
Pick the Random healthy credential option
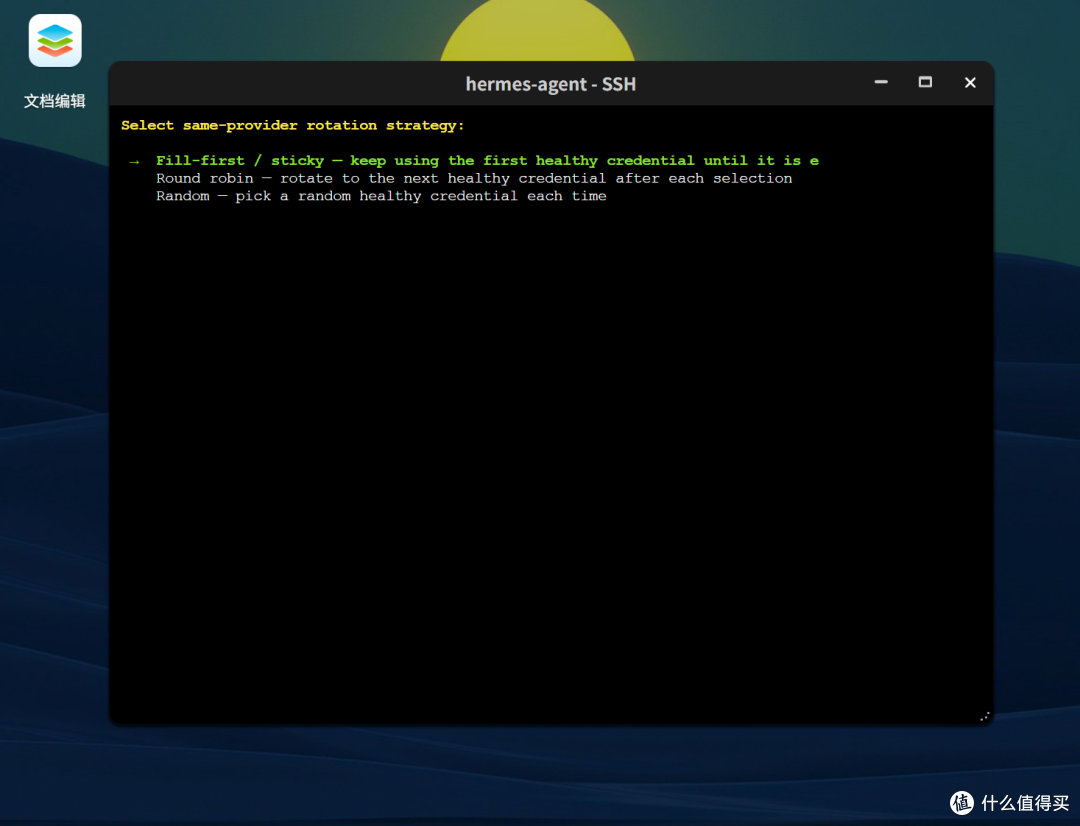click(381, 196)
